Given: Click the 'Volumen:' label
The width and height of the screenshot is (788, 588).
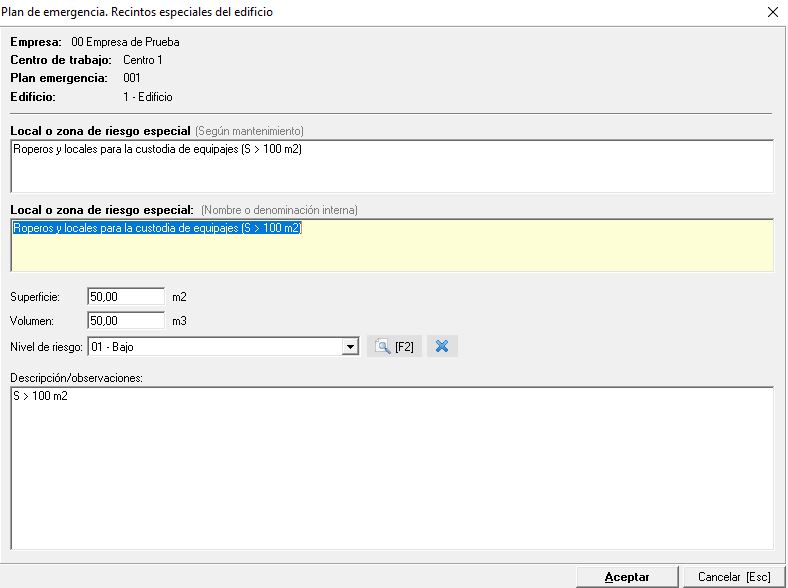Looking at the screenshot, I should click(x=32, y=322).
